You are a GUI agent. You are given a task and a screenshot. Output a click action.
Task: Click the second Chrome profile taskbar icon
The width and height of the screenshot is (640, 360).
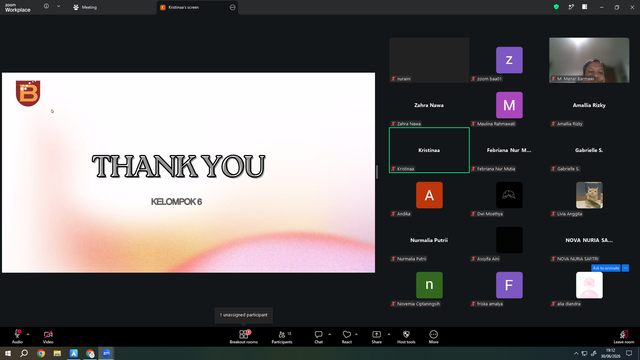(x=90, y=353)
